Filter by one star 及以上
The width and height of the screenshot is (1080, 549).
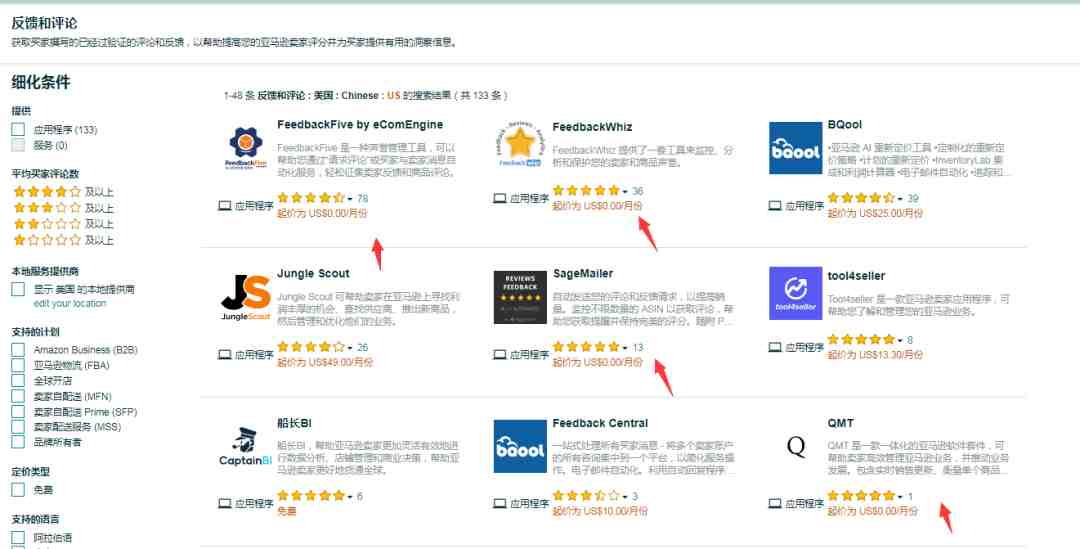pyautogui.click(x=63, y=240)
